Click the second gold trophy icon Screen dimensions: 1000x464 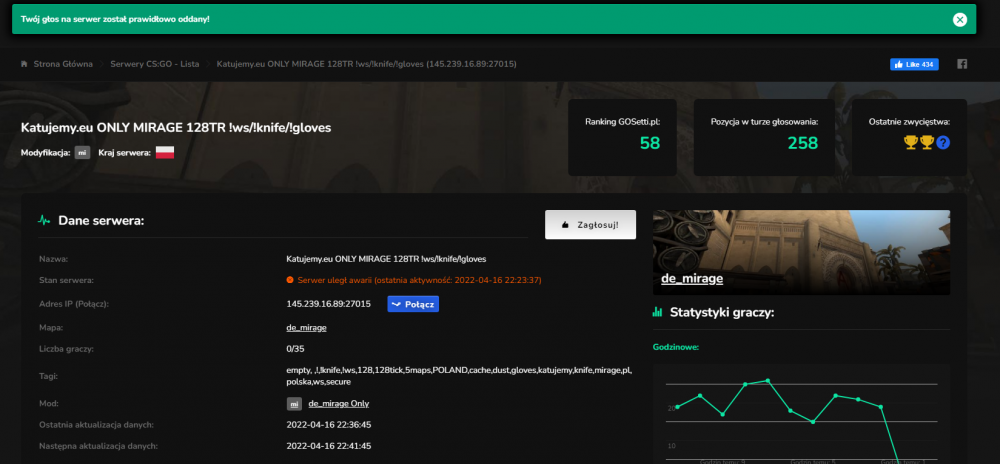(927, 143)
